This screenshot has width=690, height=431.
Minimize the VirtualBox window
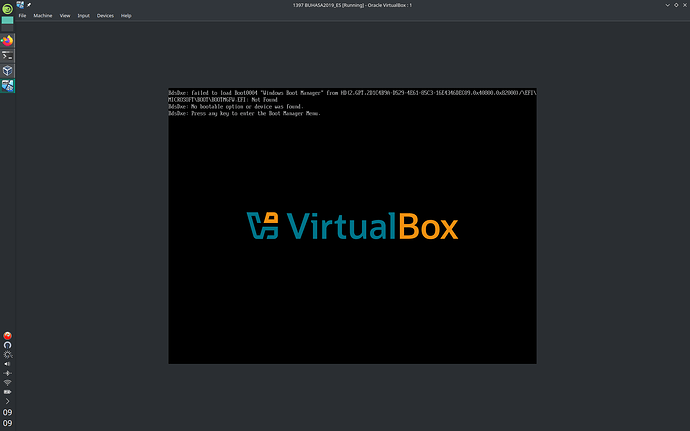(668, 5)
